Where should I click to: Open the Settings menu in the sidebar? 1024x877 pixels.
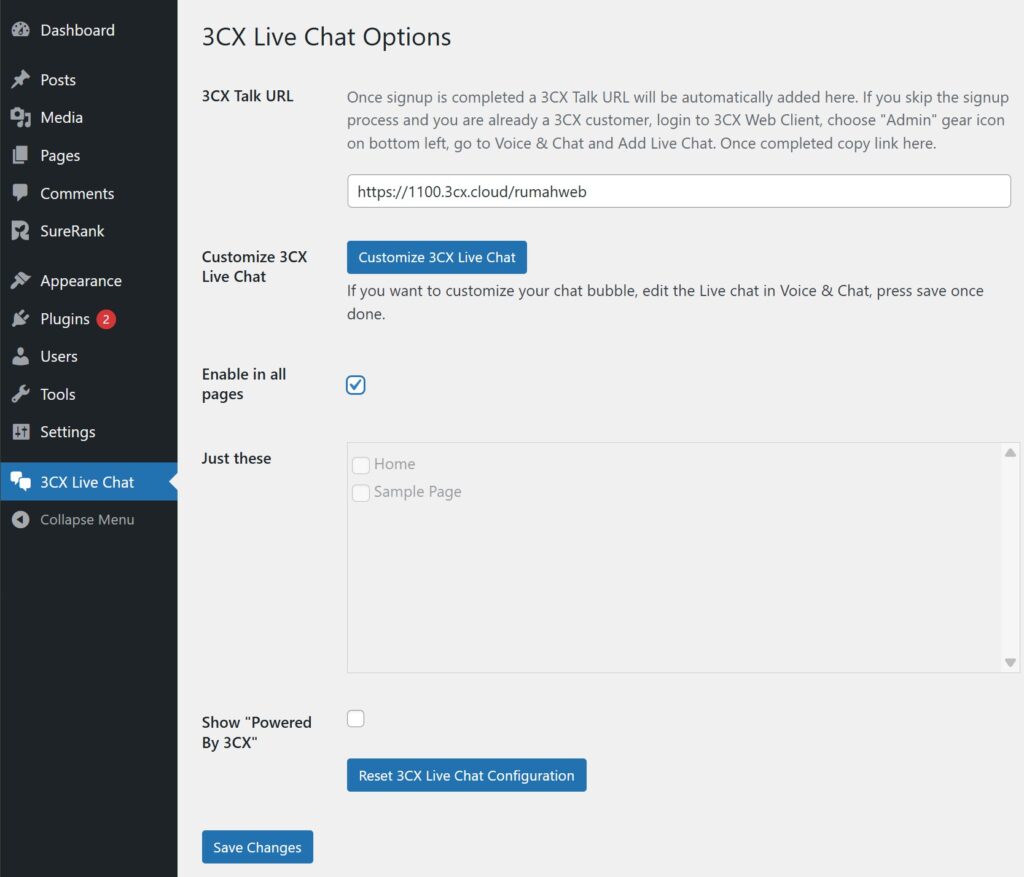tap(20, 432)
